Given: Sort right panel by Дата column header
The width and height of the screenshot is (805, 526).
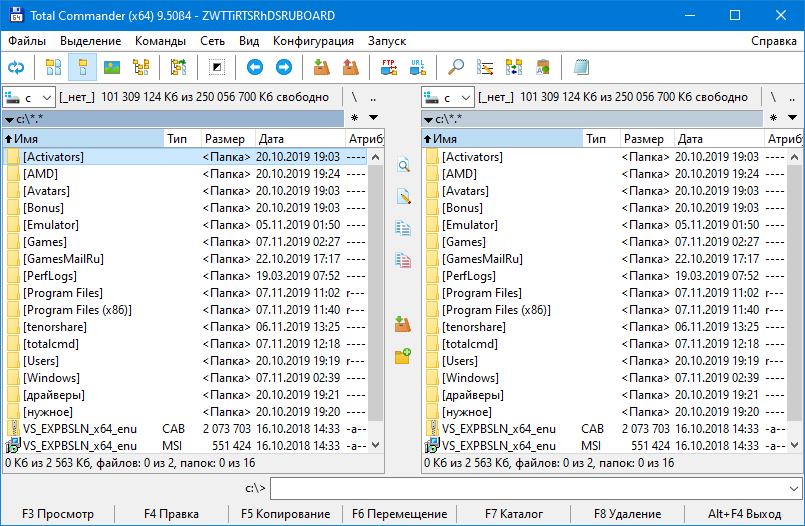Looking at the screenshot, I should click(x=718, y=139).
